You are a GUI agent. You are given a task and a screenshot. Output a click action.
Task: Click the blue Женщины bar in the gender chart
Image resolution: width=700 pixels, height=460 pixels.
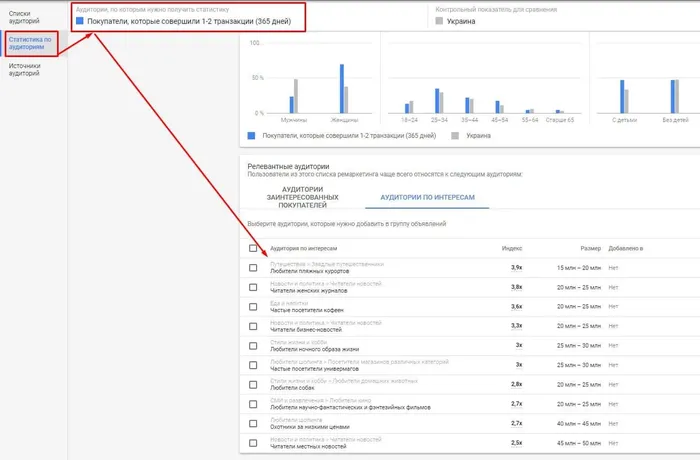point(342,88)
